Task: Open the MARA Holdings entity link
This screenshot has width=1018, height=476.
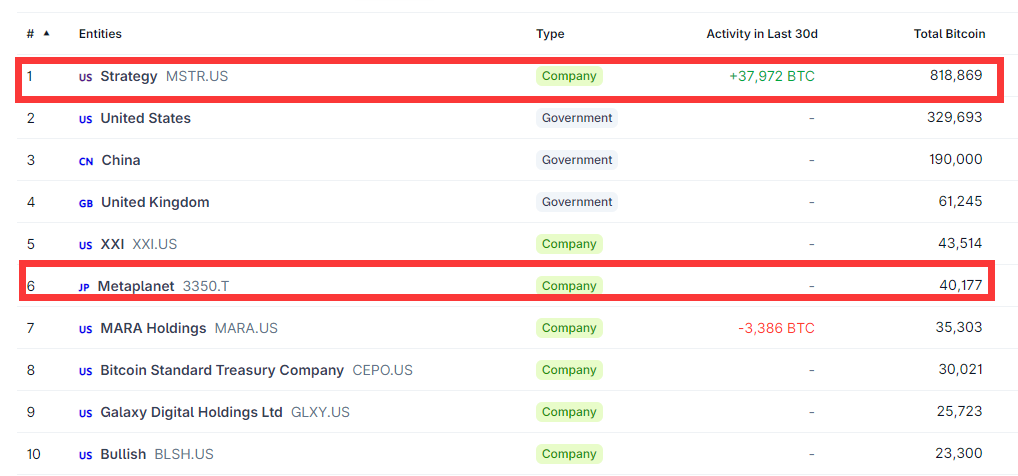Action: click(x=153, y=328)
